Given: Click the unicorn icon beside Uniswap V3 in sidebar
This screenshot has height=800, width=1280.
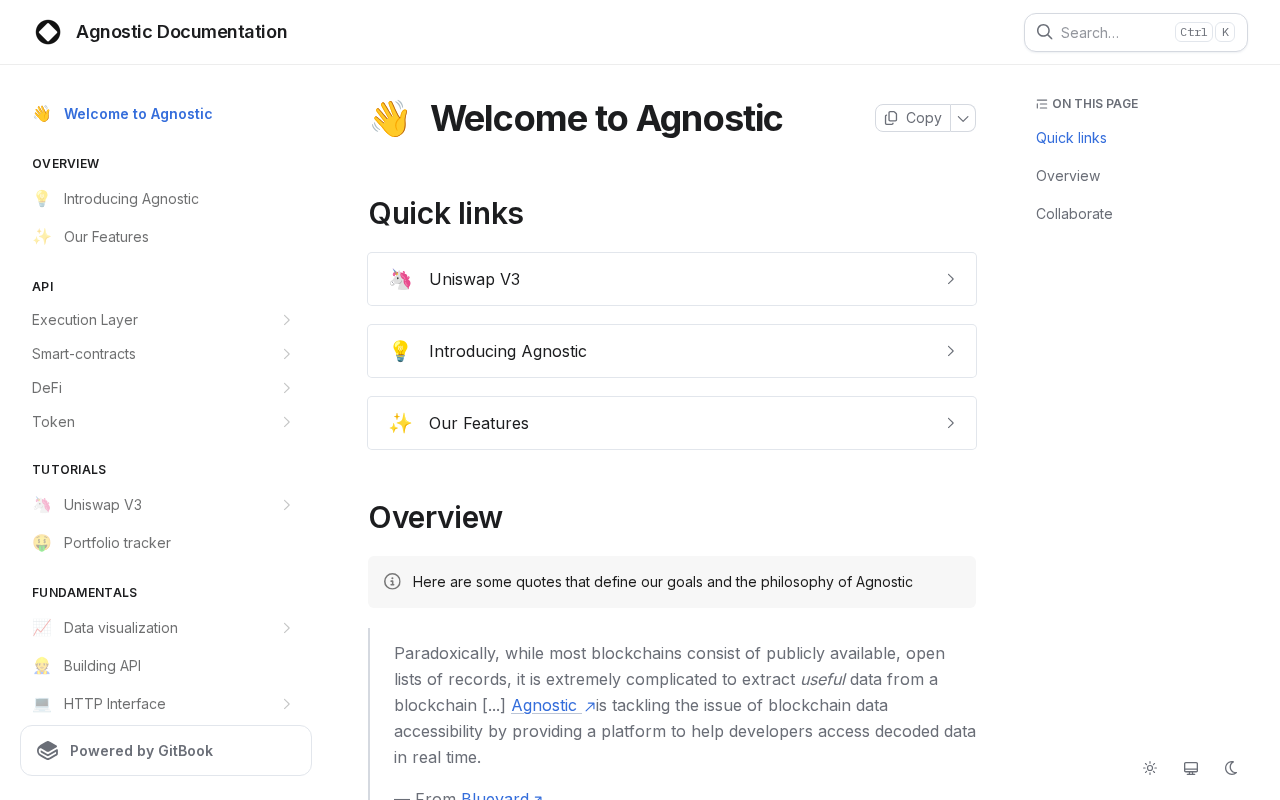Looking at the screenshot, I should pyautogui.click(x=42, y=505).
